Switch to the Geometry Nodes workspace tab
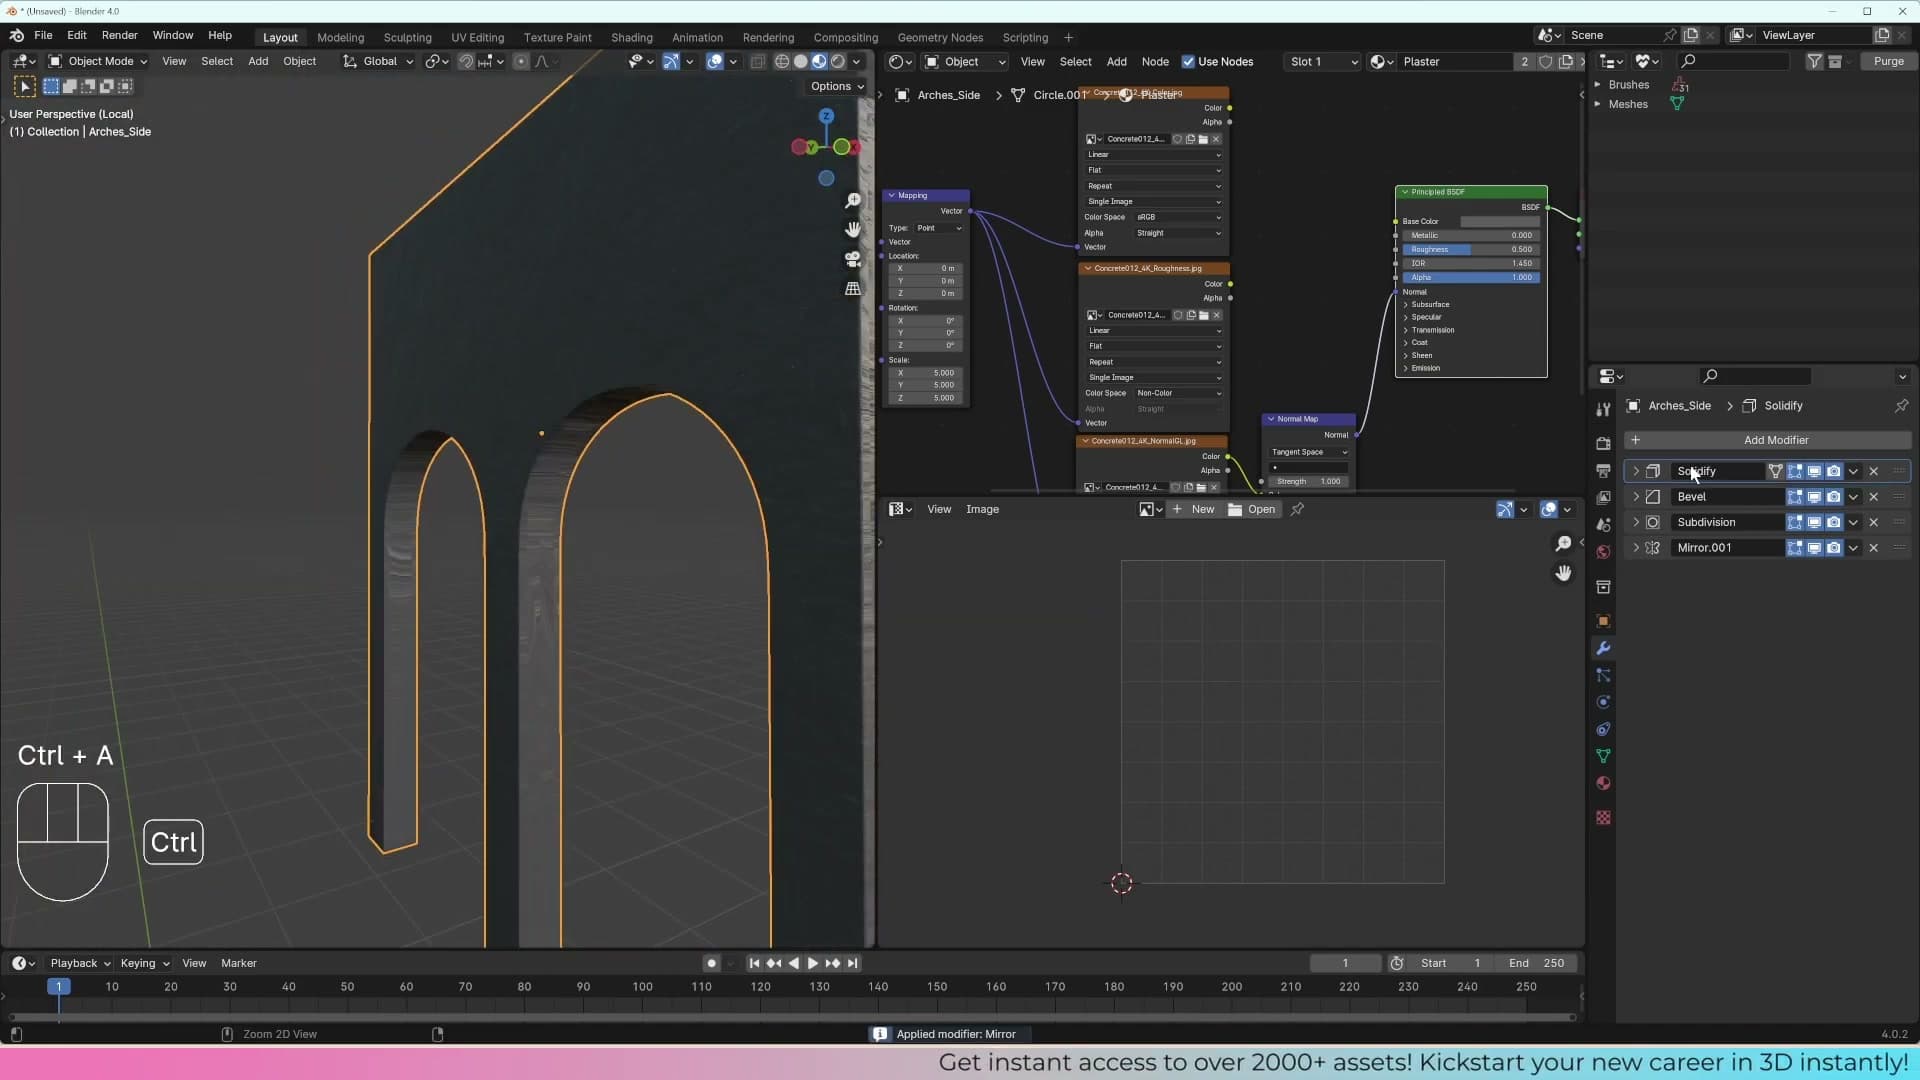Image resolution: width=1920 pixels, height=1080 pixels. pos(940,37)
